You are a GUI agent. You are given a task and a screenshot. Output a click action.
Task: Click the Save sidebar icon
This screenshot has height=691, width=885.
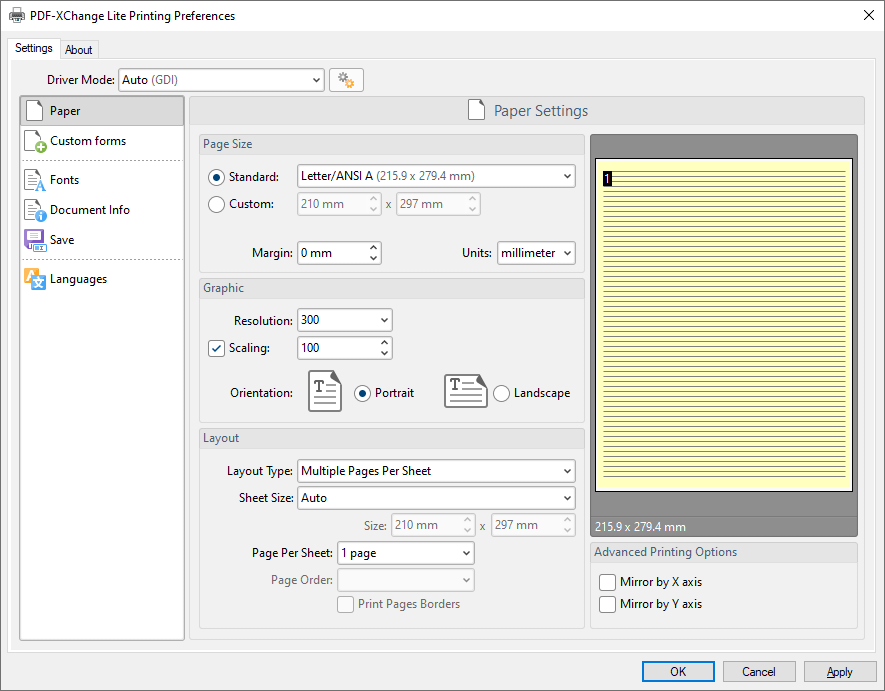tap(33, 240)
